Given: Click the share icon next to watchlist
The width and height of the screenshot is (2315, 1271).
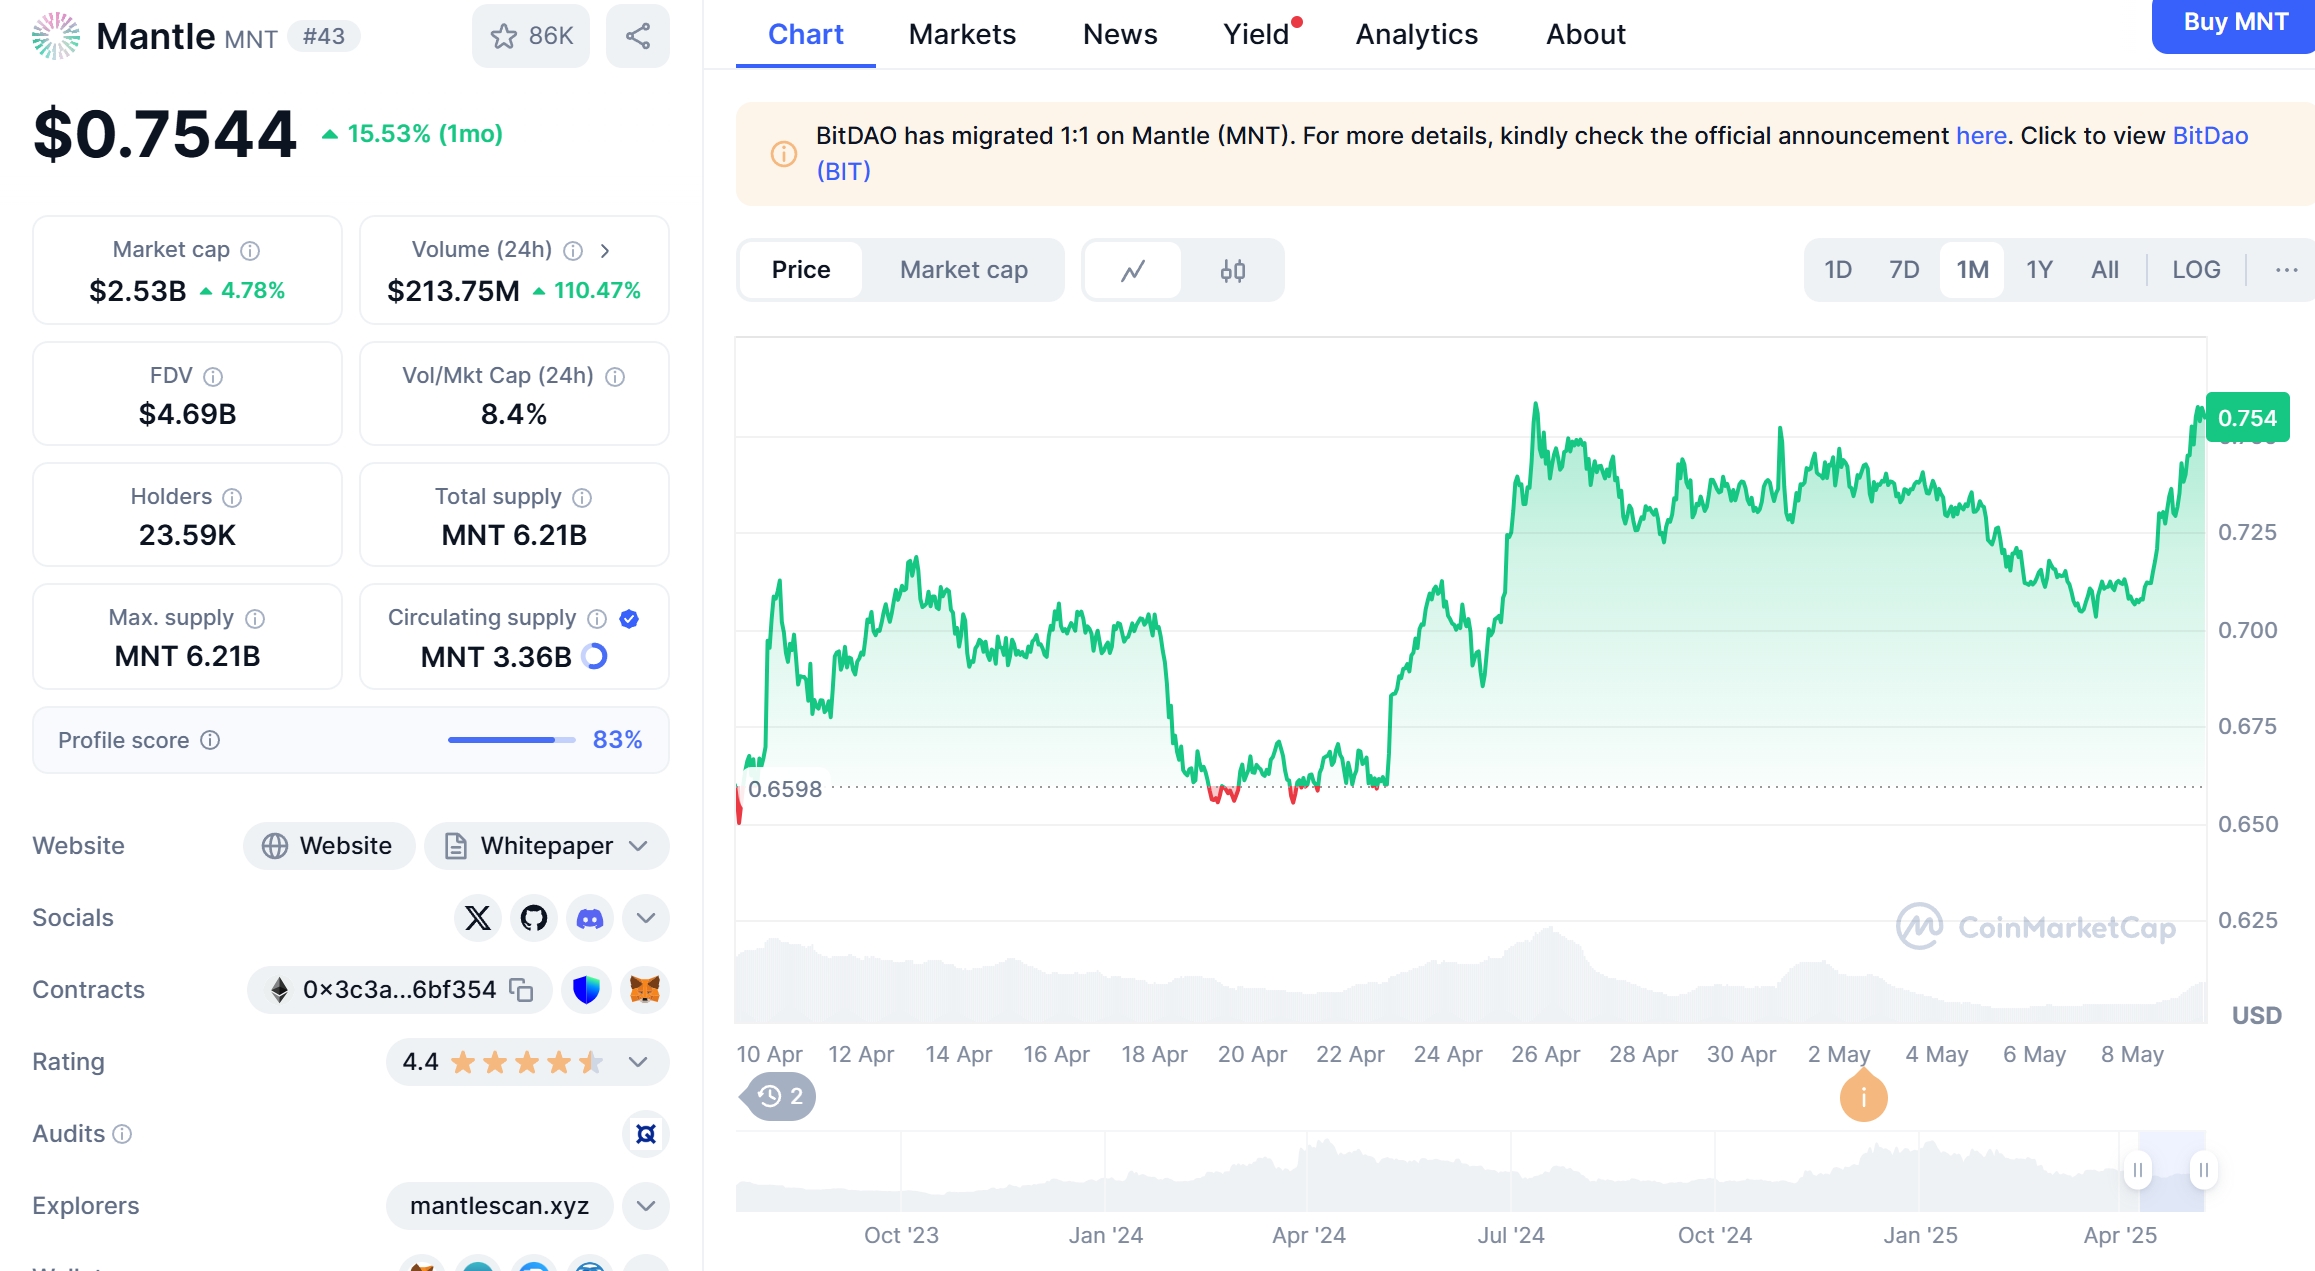Looking at the screenshot, I should (x=637, y=36).
